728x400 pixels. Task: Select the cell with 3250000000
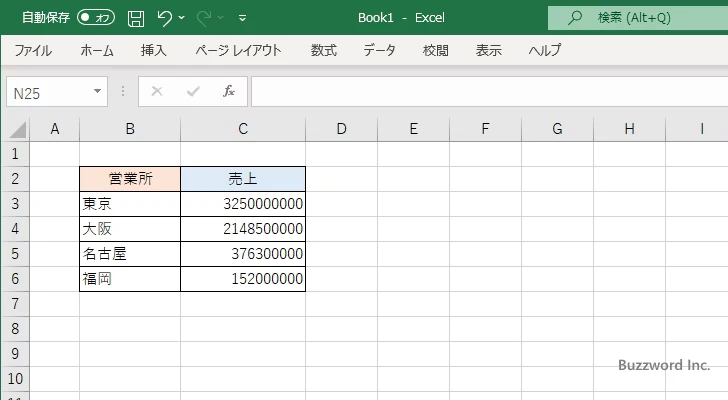(x=243, y=204)
